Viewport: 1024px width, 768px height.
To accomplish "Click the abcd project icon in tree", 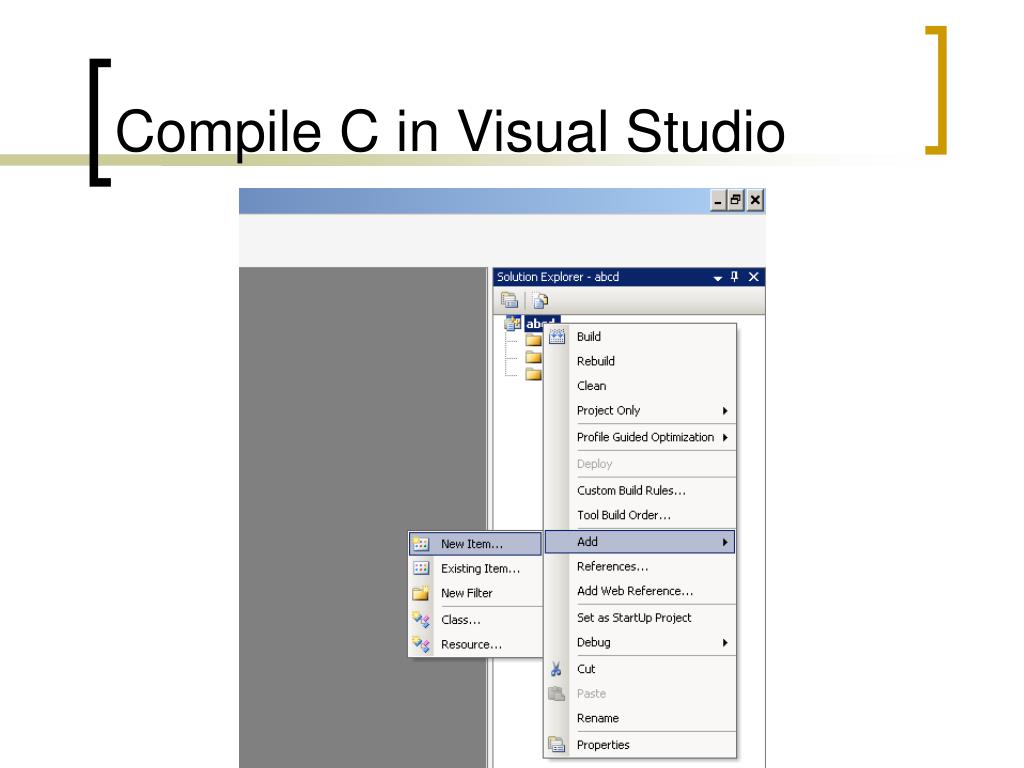I will [x=513, y=323].
